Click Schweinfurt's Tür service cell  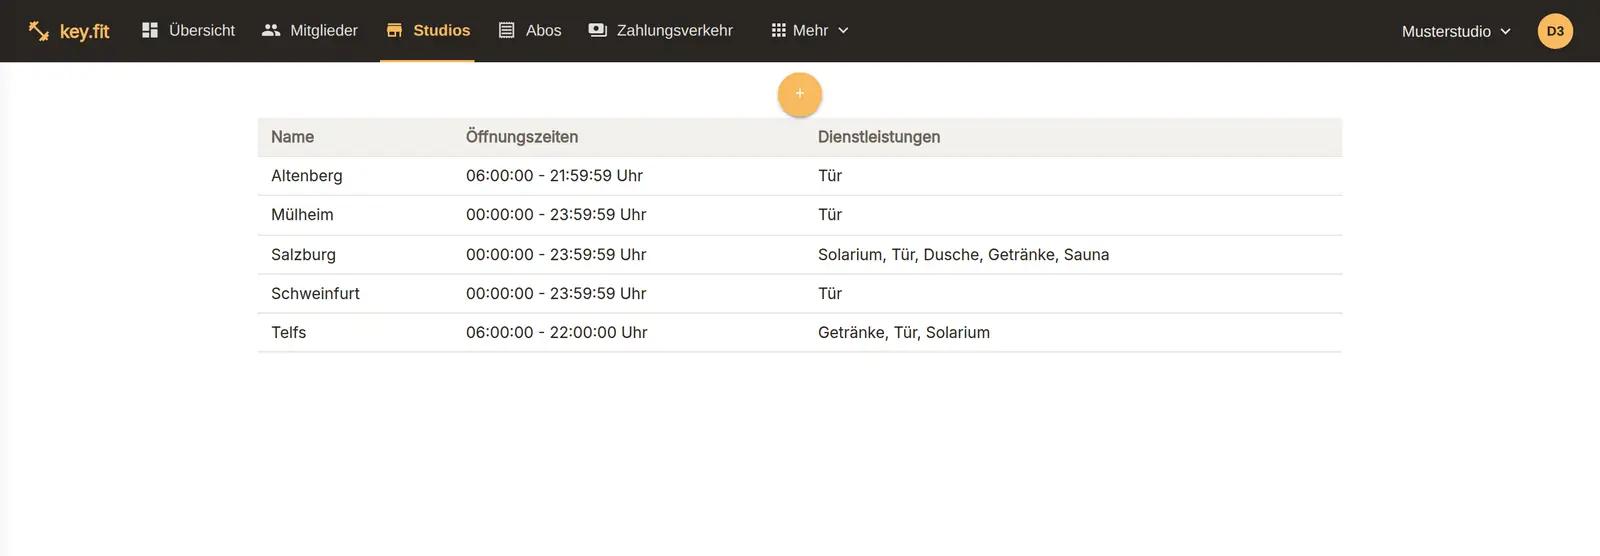coord(830,293)
